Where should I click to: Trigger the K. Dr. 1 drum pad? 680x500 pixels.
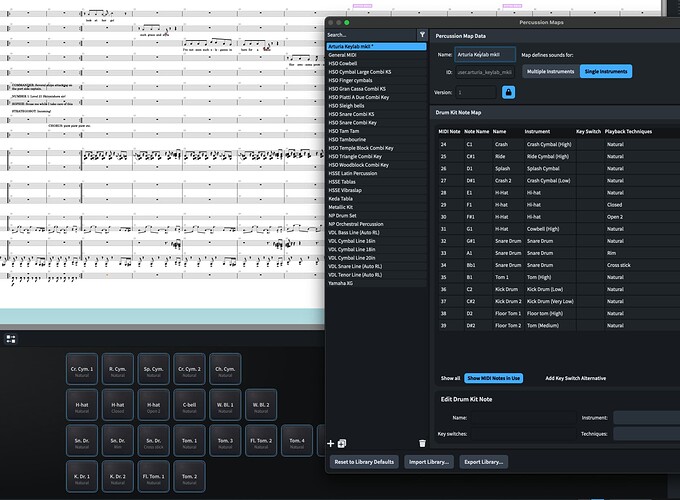(x=82, y=477)
